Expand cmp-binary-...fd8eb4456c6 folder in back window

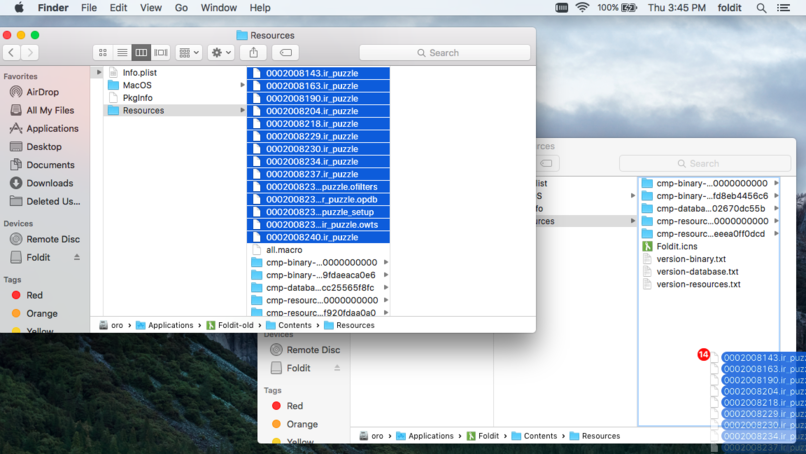776,196
